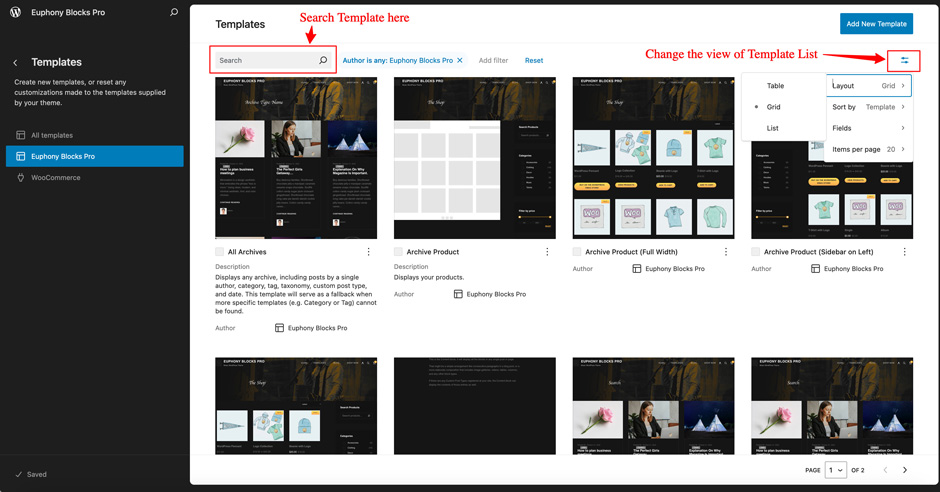
Task: Remove the Euphony Blocks Pro author filter
Action: (x=460, y=61)
